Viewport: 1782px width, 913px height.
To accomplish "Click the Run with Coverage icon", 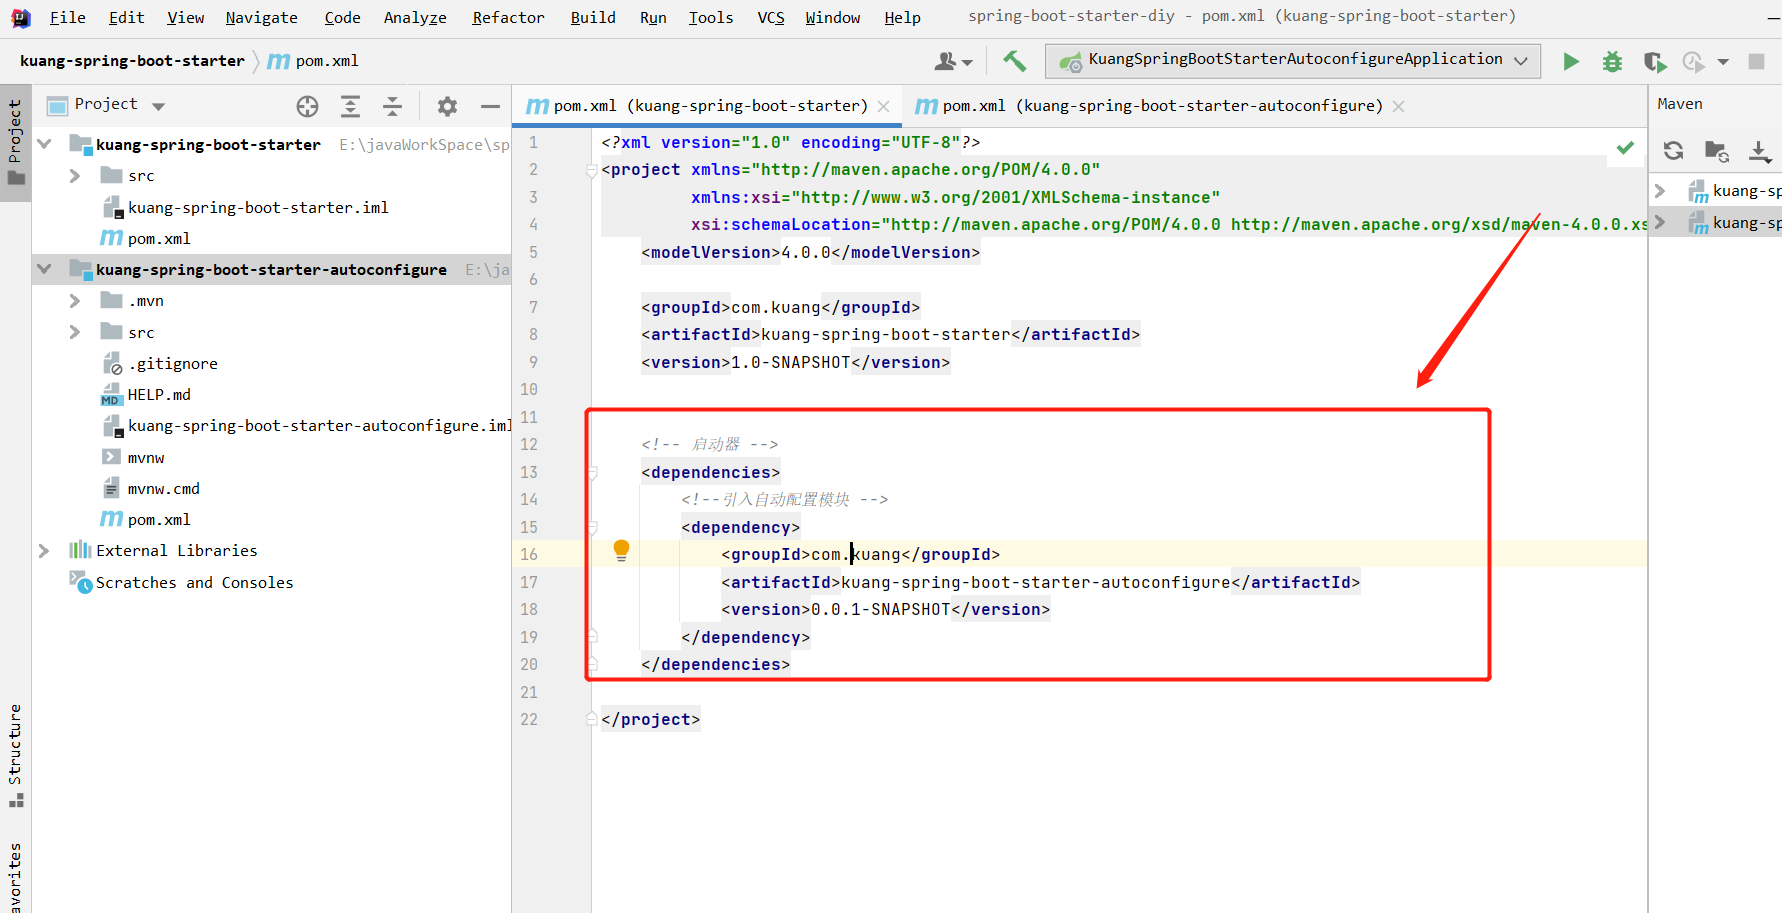I will [x=1654, y=62].
